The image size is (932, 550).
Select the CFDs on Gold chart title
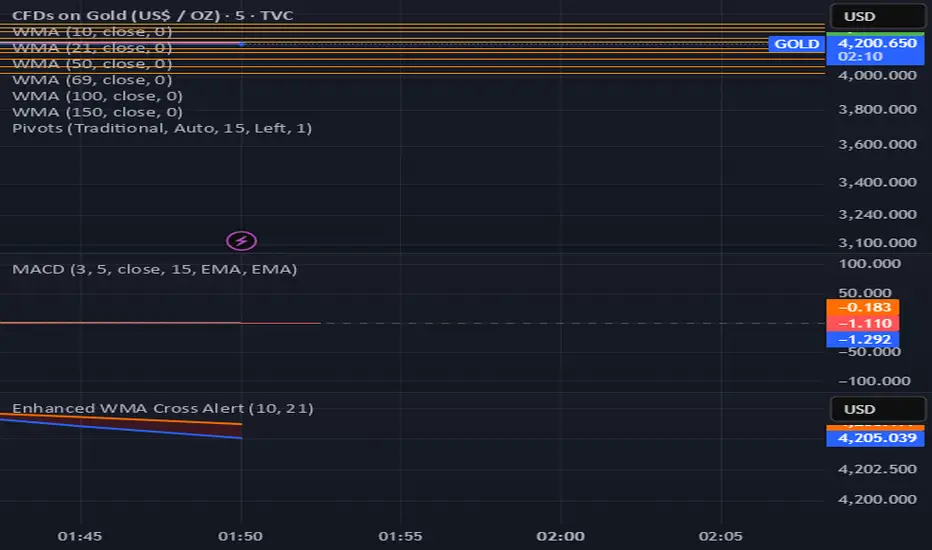153,15
